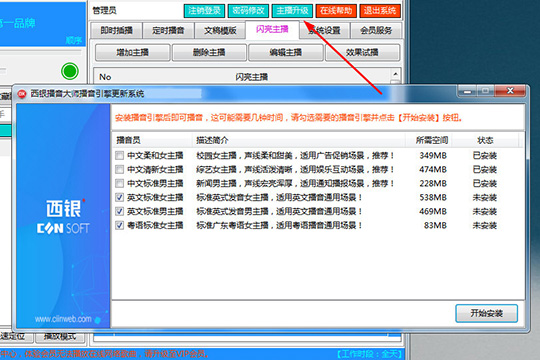Check the 中文标准男主播 checkbox
540x360 pixels.
(x=120, y=183)
